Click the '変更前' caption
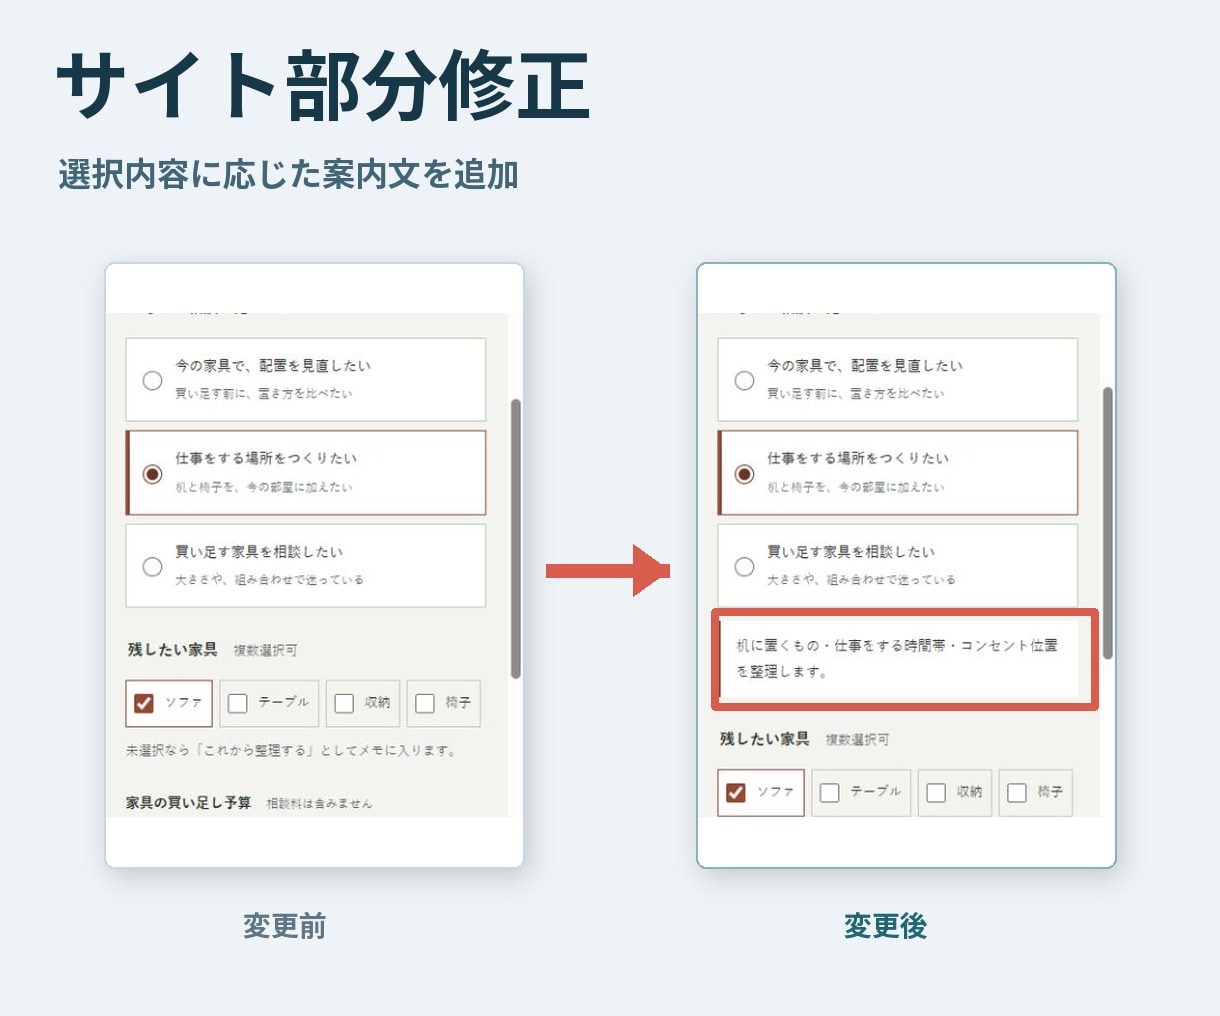This screenshot has width=1220, height=1016. point(285,926)
